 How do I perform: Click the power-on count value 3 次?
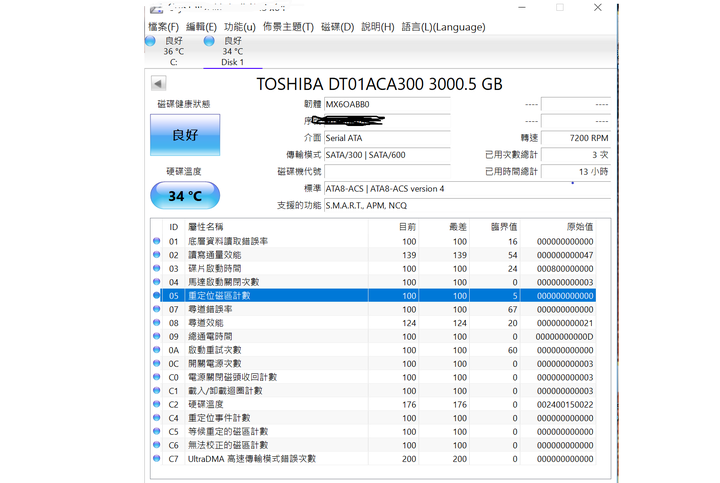[x=576, y=155]
